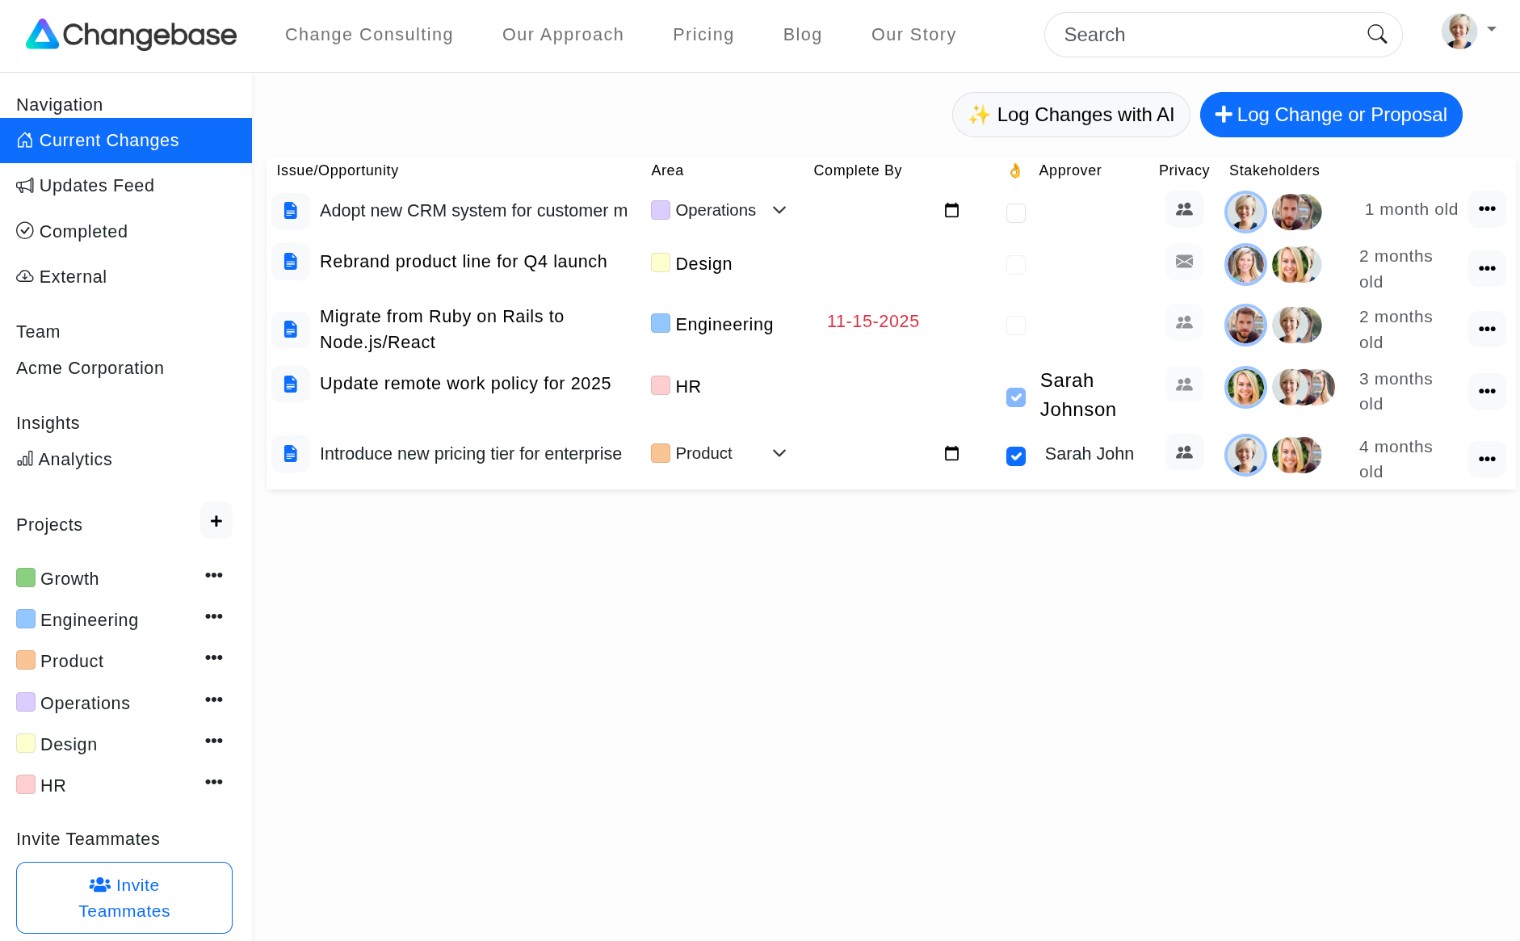This screenshot has height=941, width=1520.
Task: Switch to the Completed view
Action: [x=83, y=231]
